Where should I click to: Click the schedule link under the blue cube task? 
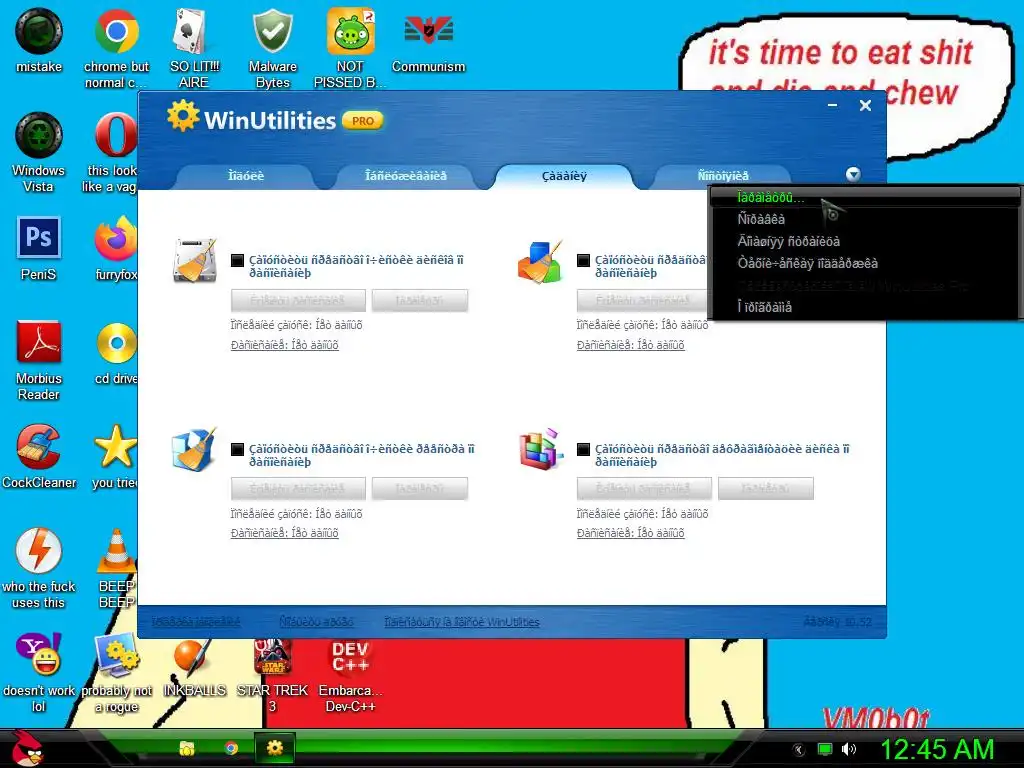click(285, 533)
